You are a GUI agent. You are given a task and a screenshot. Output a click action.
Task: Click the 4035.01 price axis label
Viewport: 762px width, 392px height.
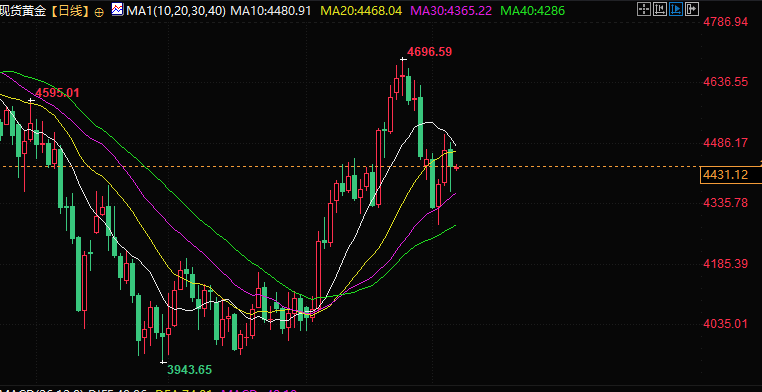(x=726, y=324)
